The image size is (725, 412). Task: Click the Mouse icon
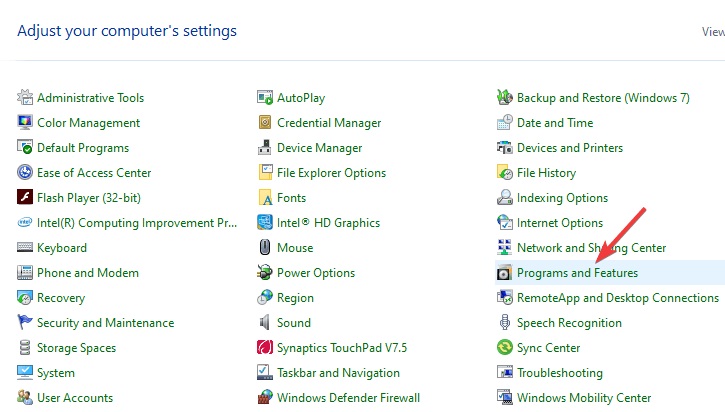265,247
